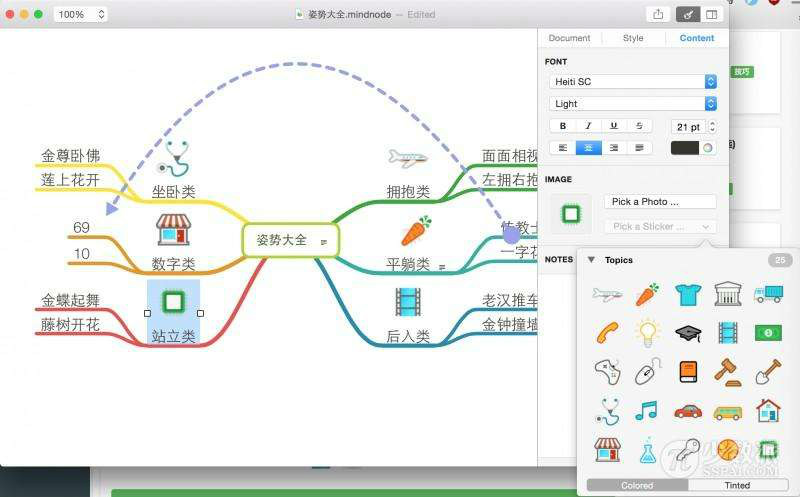Collapse the Topics sticker section triangle

(x=591, y=260)
